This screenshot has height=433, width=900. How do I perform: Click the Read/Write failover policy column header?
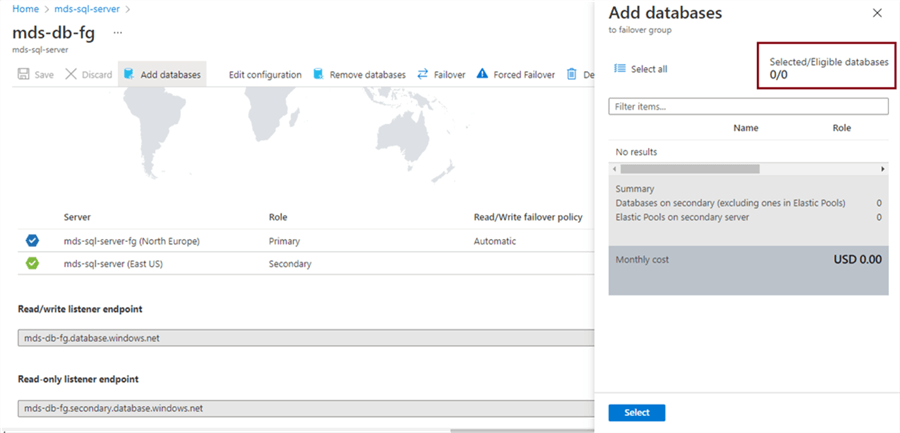[x=527, y=217]
